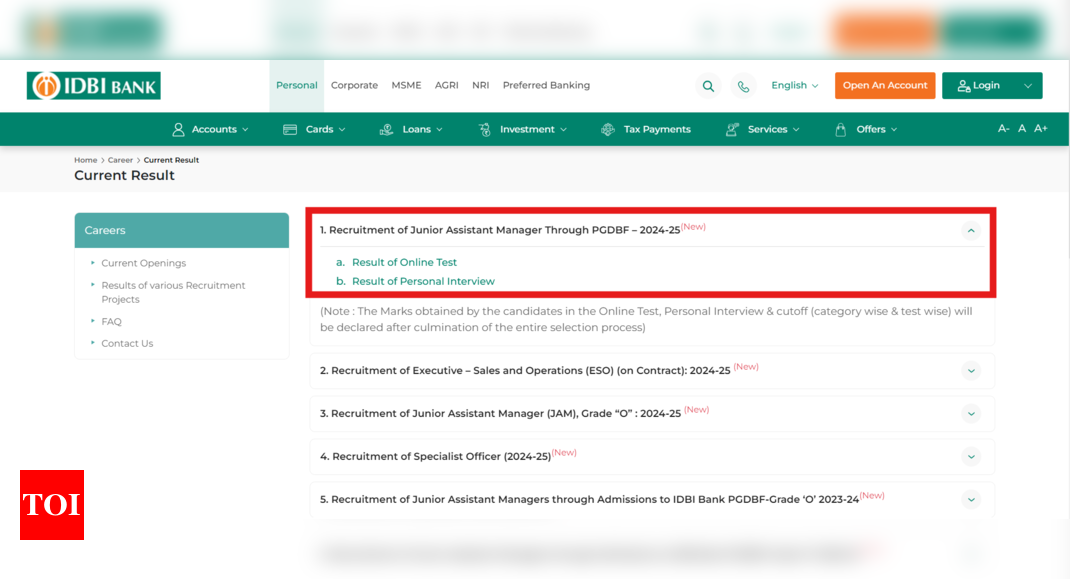
Task: Select the AGRI tab
Action: click(446, 85)
